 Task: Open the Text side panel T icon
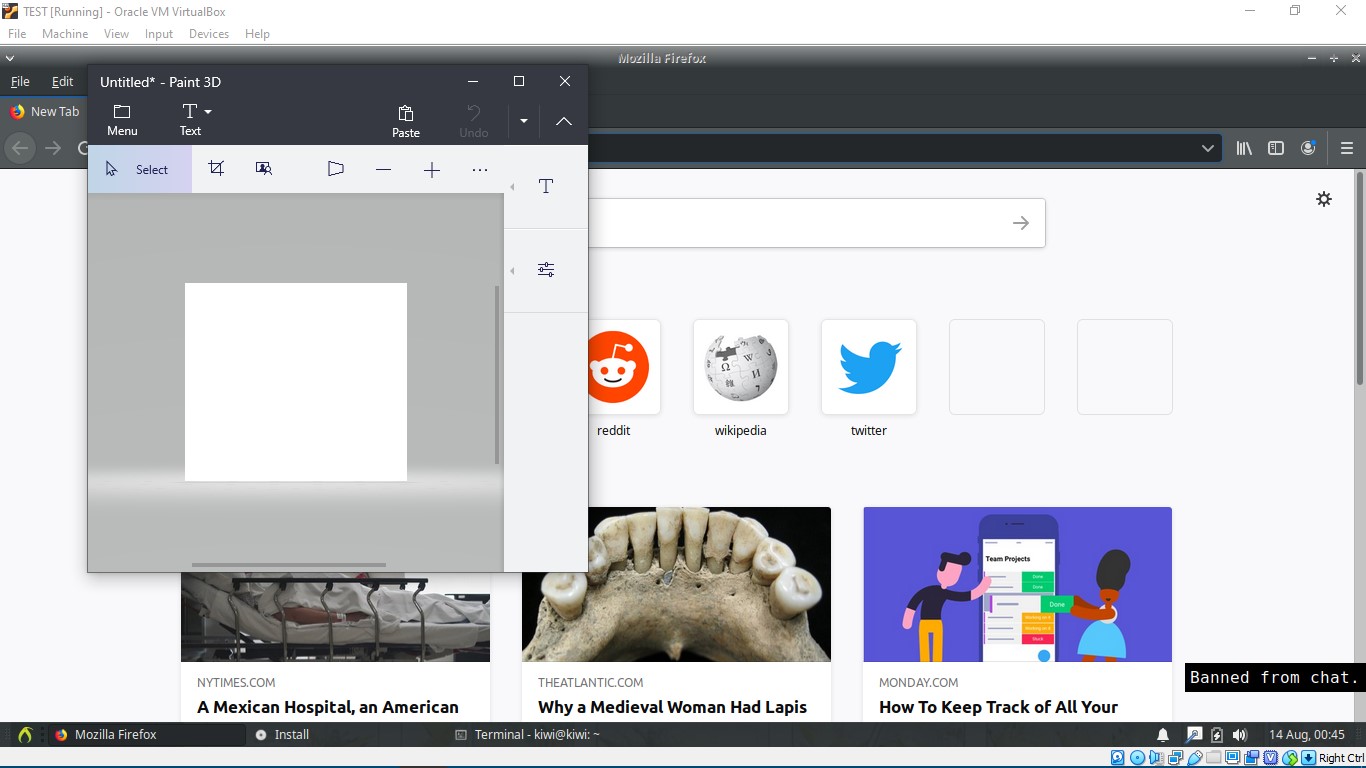click(546, 186)
